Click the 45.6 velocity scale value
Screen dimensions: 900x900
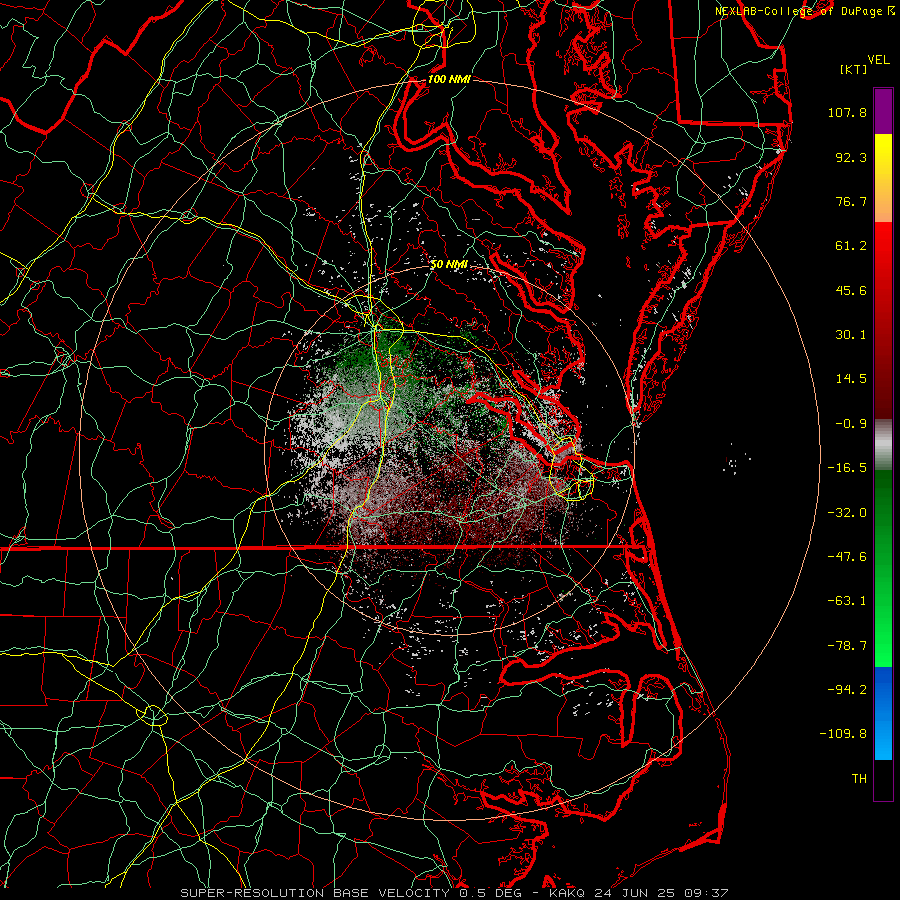coord(851,290)
